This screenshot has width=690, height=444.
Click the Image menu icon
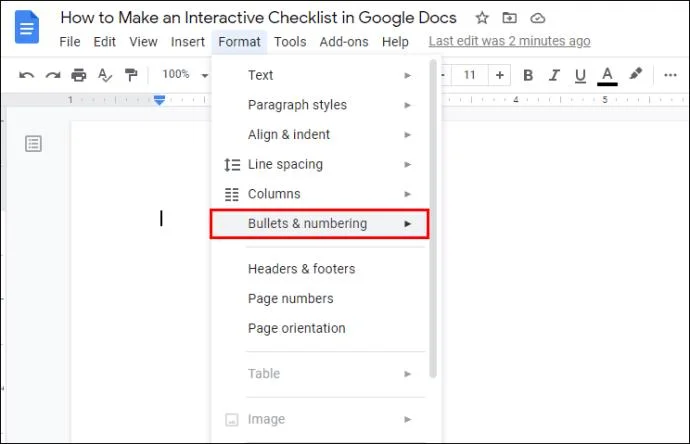(232, 419)
